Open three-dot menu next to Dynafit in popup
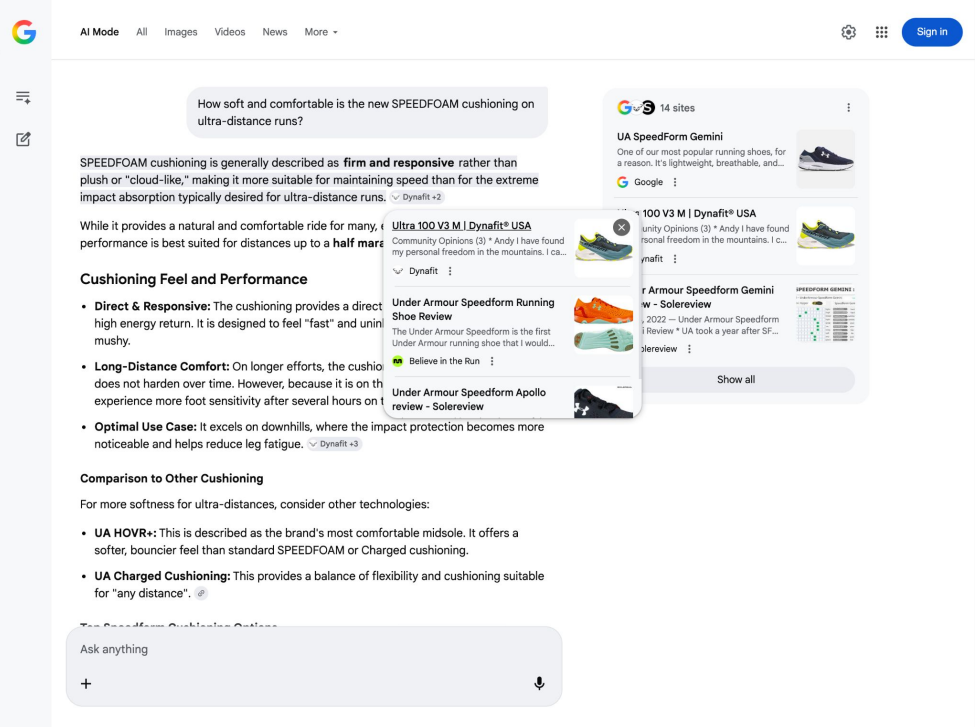The width and height of the screenshot is (975, 727). (x=450, y=271)
